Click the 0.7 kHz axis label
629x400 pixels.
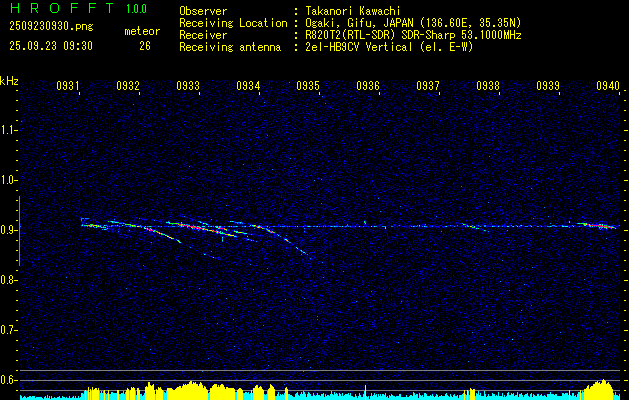[8, 330]
